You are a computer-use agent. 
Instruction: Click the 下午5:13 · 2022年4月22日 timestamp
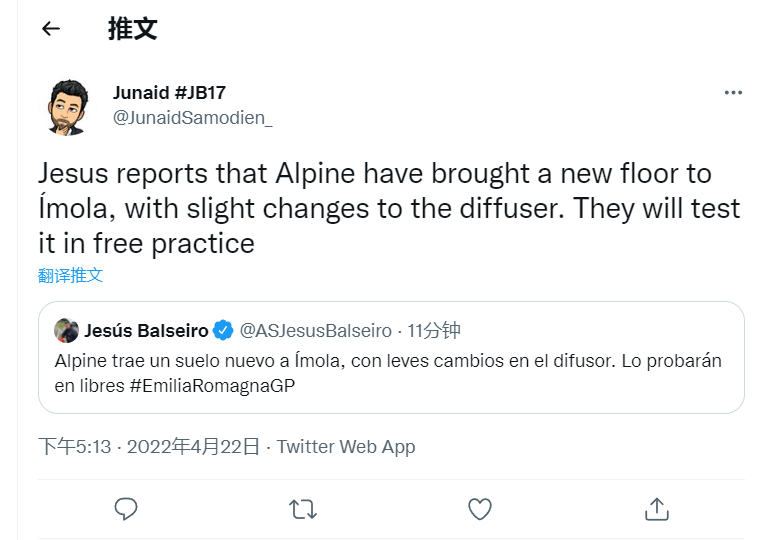point(150,447)
